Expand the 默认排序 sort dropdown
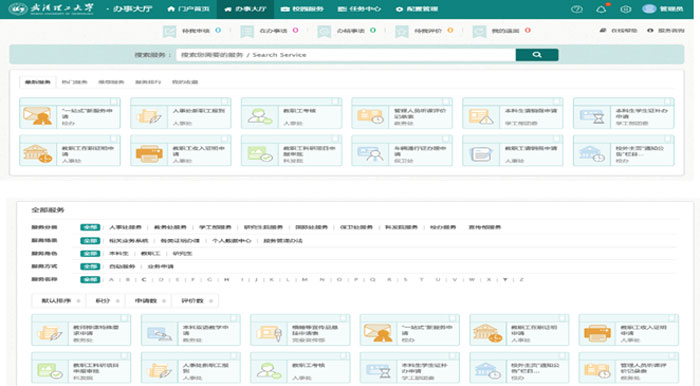 [x=60, y=301]
